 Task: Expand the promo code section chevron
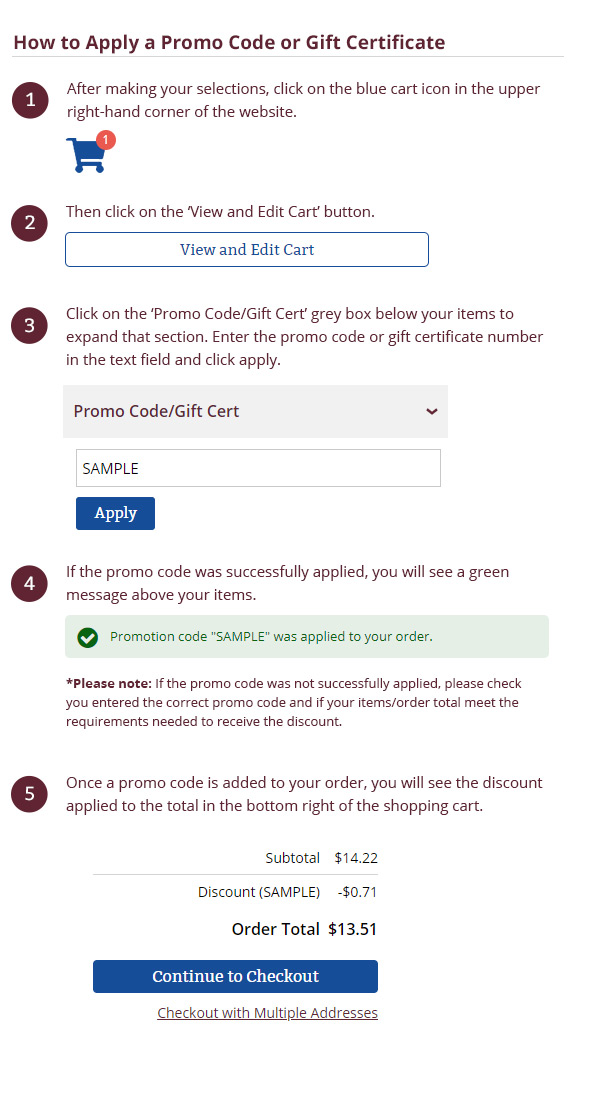point(432,411)
